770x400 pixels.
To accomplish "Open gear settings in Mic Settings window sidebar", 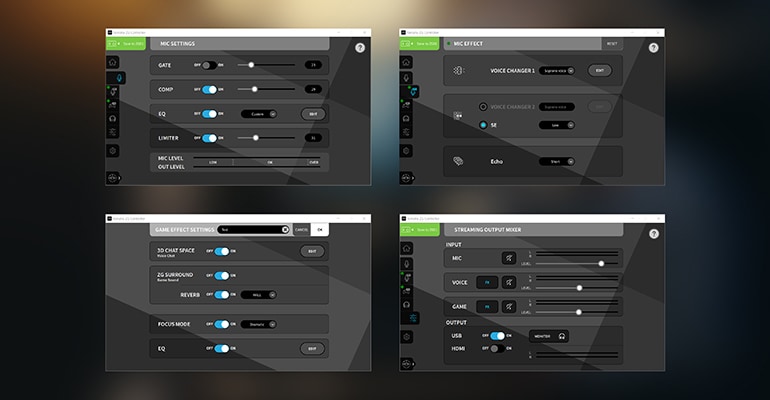I will point(112,151).
